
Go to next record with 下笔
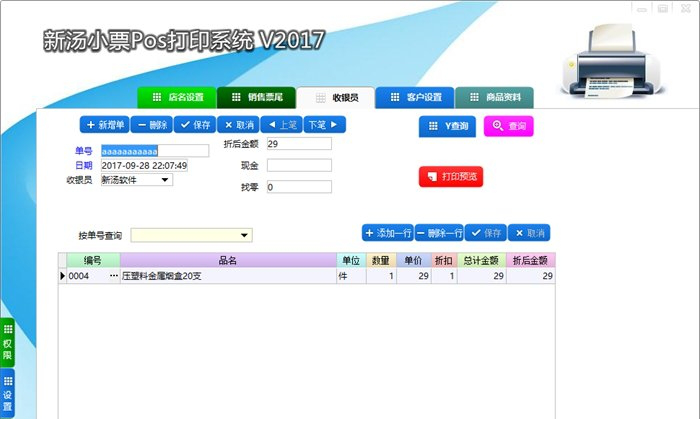325,125
